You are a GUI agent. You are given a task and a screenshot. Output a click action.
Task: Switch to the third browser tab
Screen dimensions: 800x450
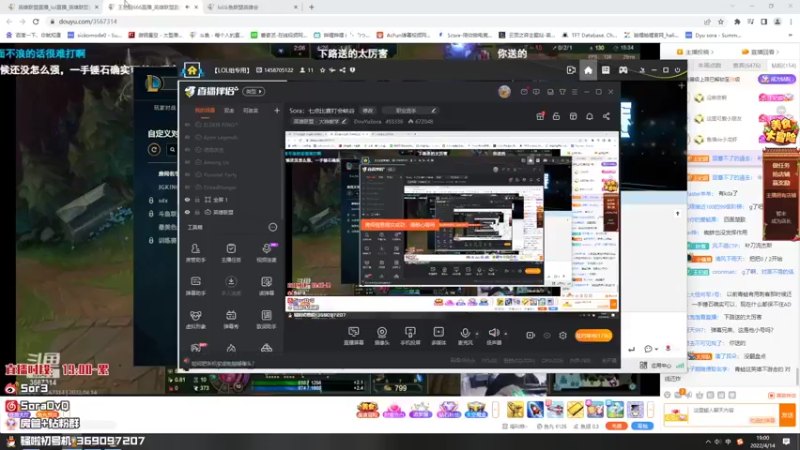[254, 7]
